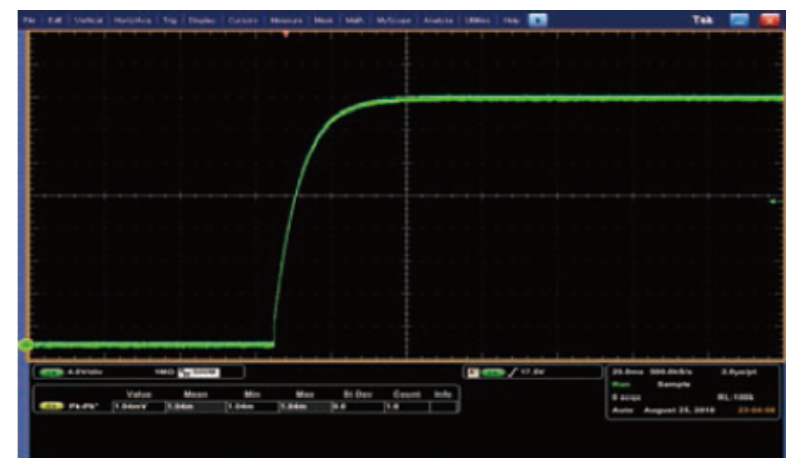803x473 pixels.
Task: Click the orange time readout
Action: (756, 410)
